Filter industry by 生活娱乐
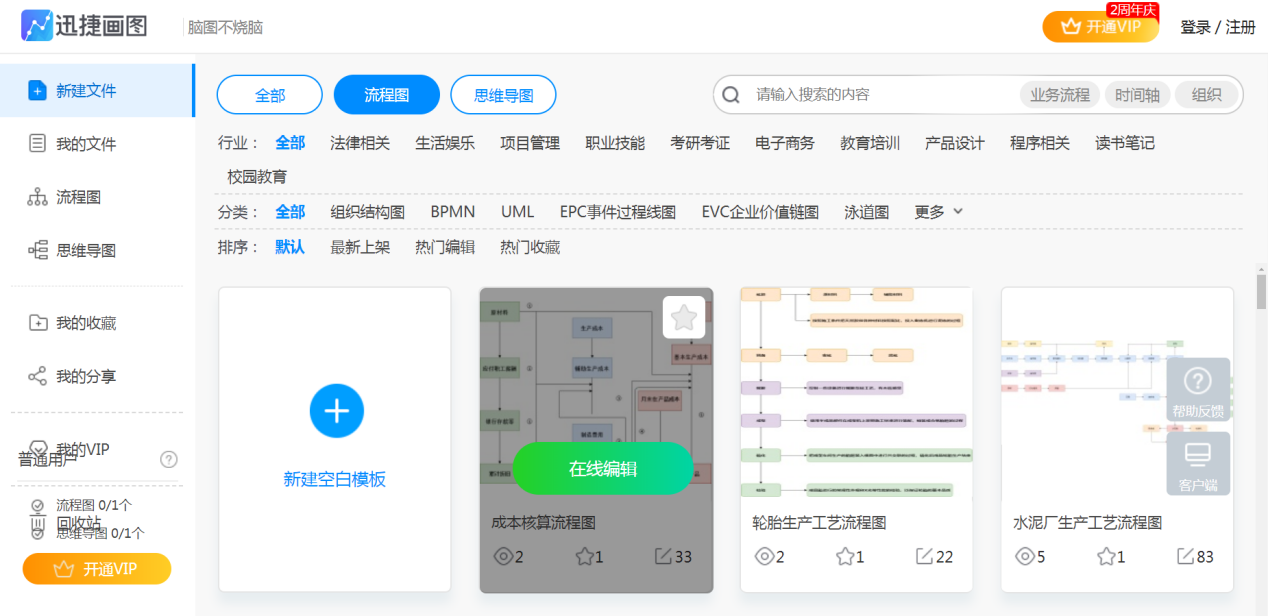The height and width of the screenshot is (616, 1268). point(445,143)
